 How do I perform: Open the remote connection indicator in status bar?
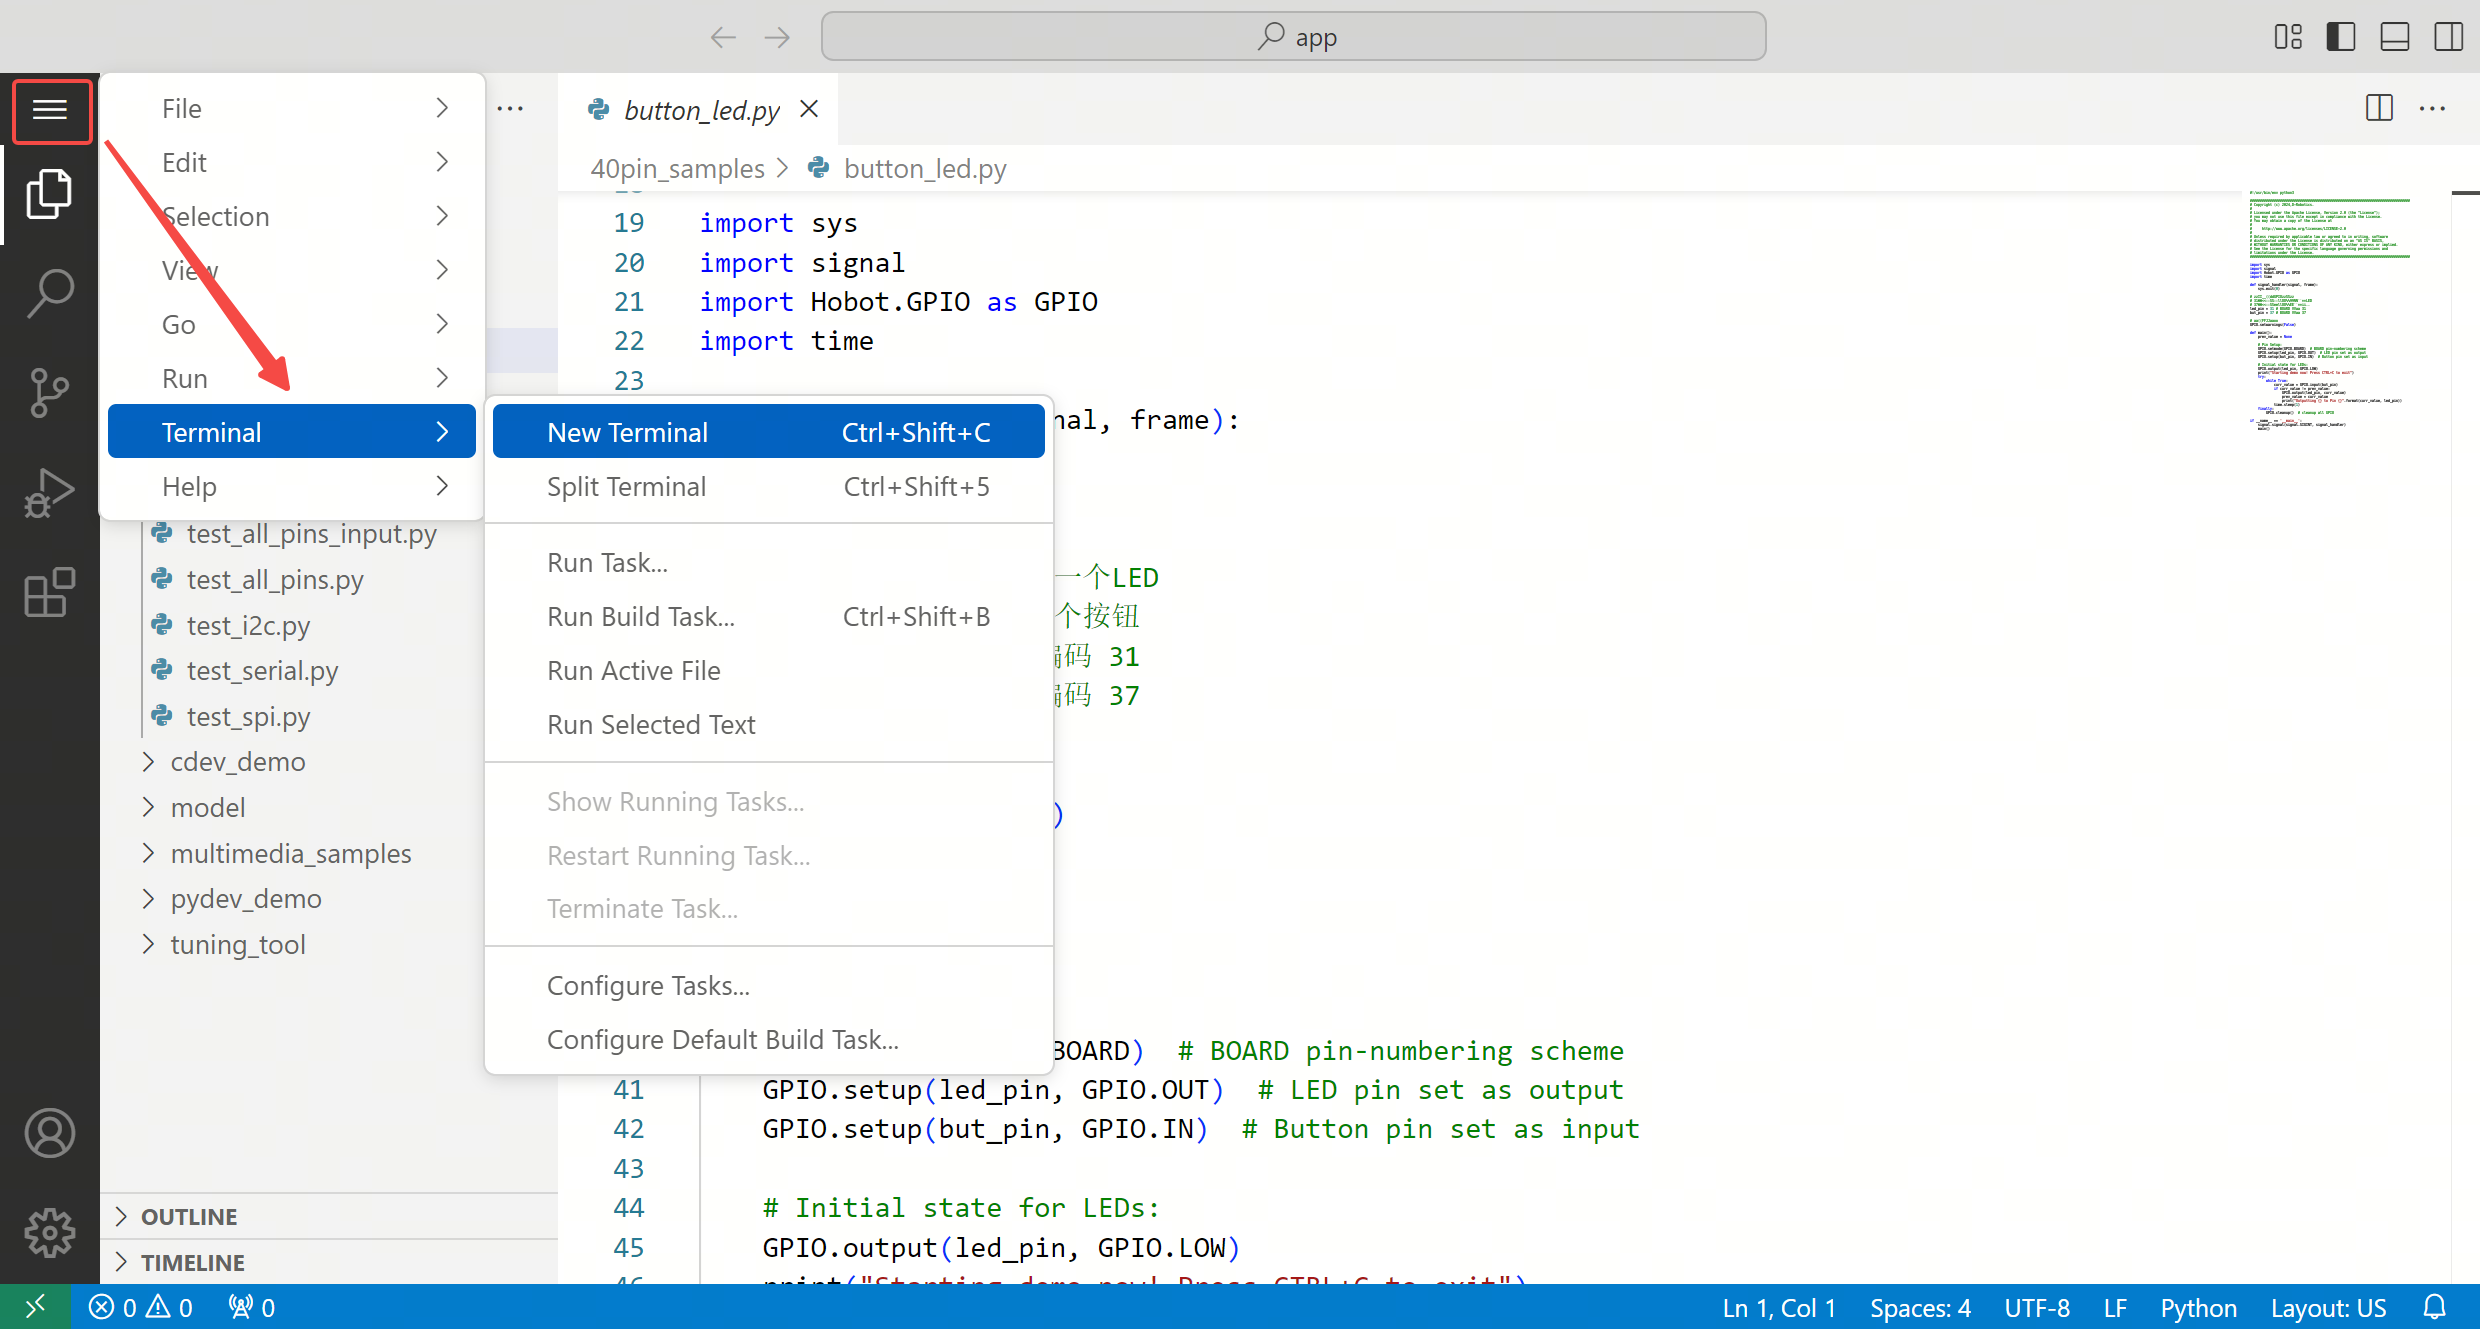[x=35, y=1306]
